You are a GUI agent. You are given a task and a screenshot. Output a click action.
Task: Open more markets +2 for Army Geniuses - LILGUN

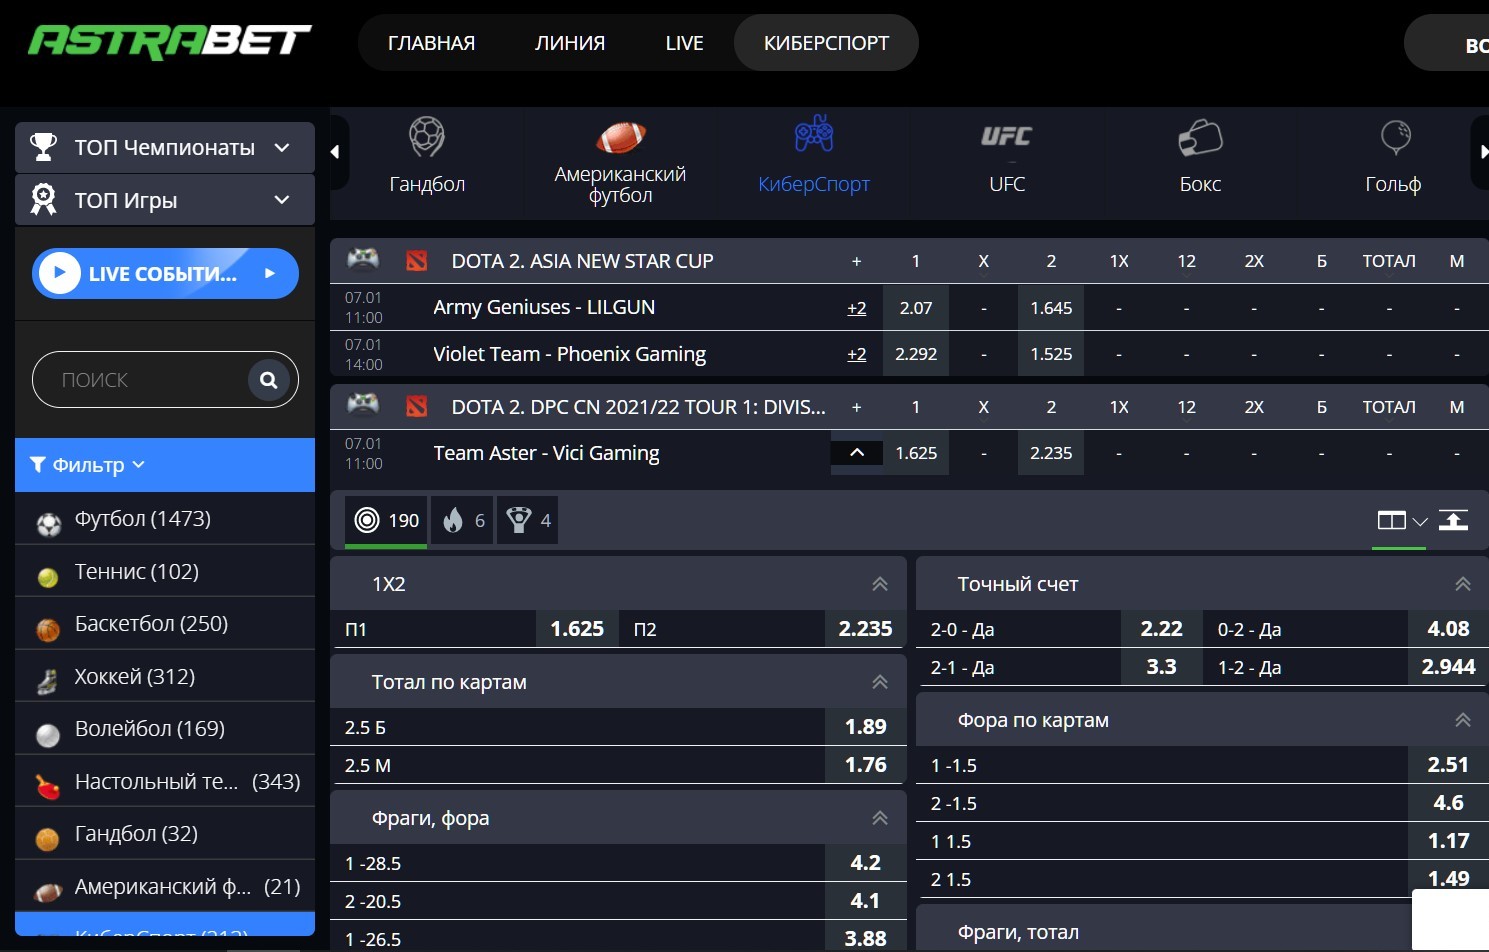pyautogui.click(x=857, y=308)
